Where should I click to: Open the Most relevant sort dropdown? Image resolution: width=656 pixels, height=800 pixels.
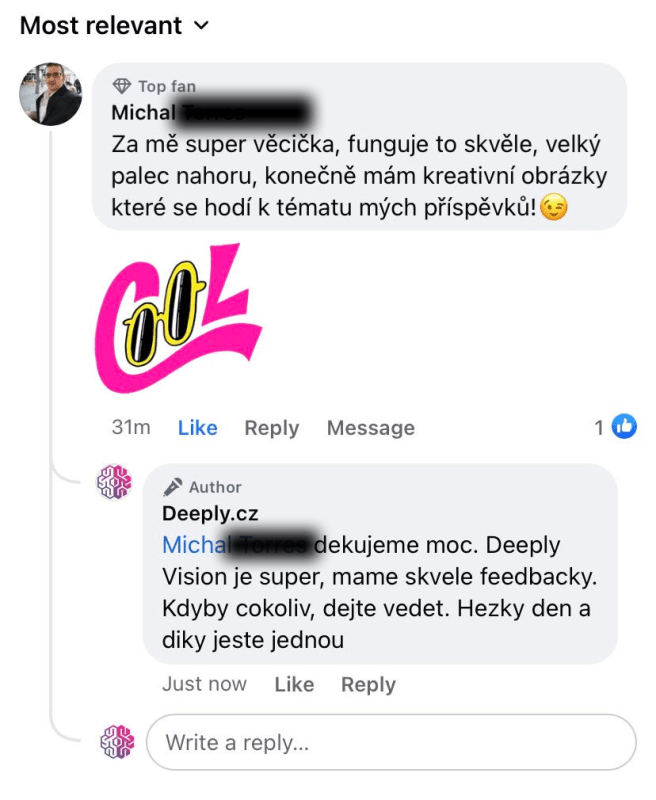114,26
